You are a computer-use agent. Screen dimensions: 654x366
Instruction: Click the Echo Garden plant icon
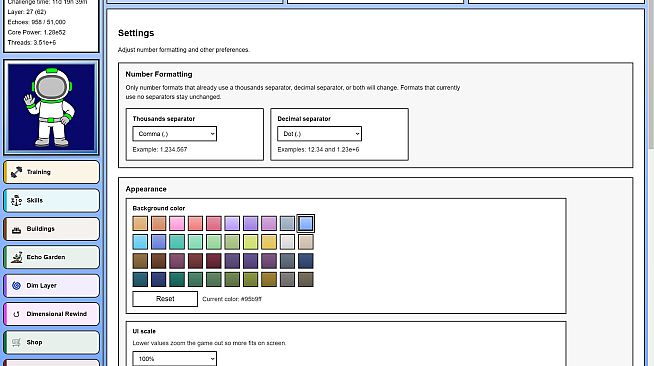16,257
